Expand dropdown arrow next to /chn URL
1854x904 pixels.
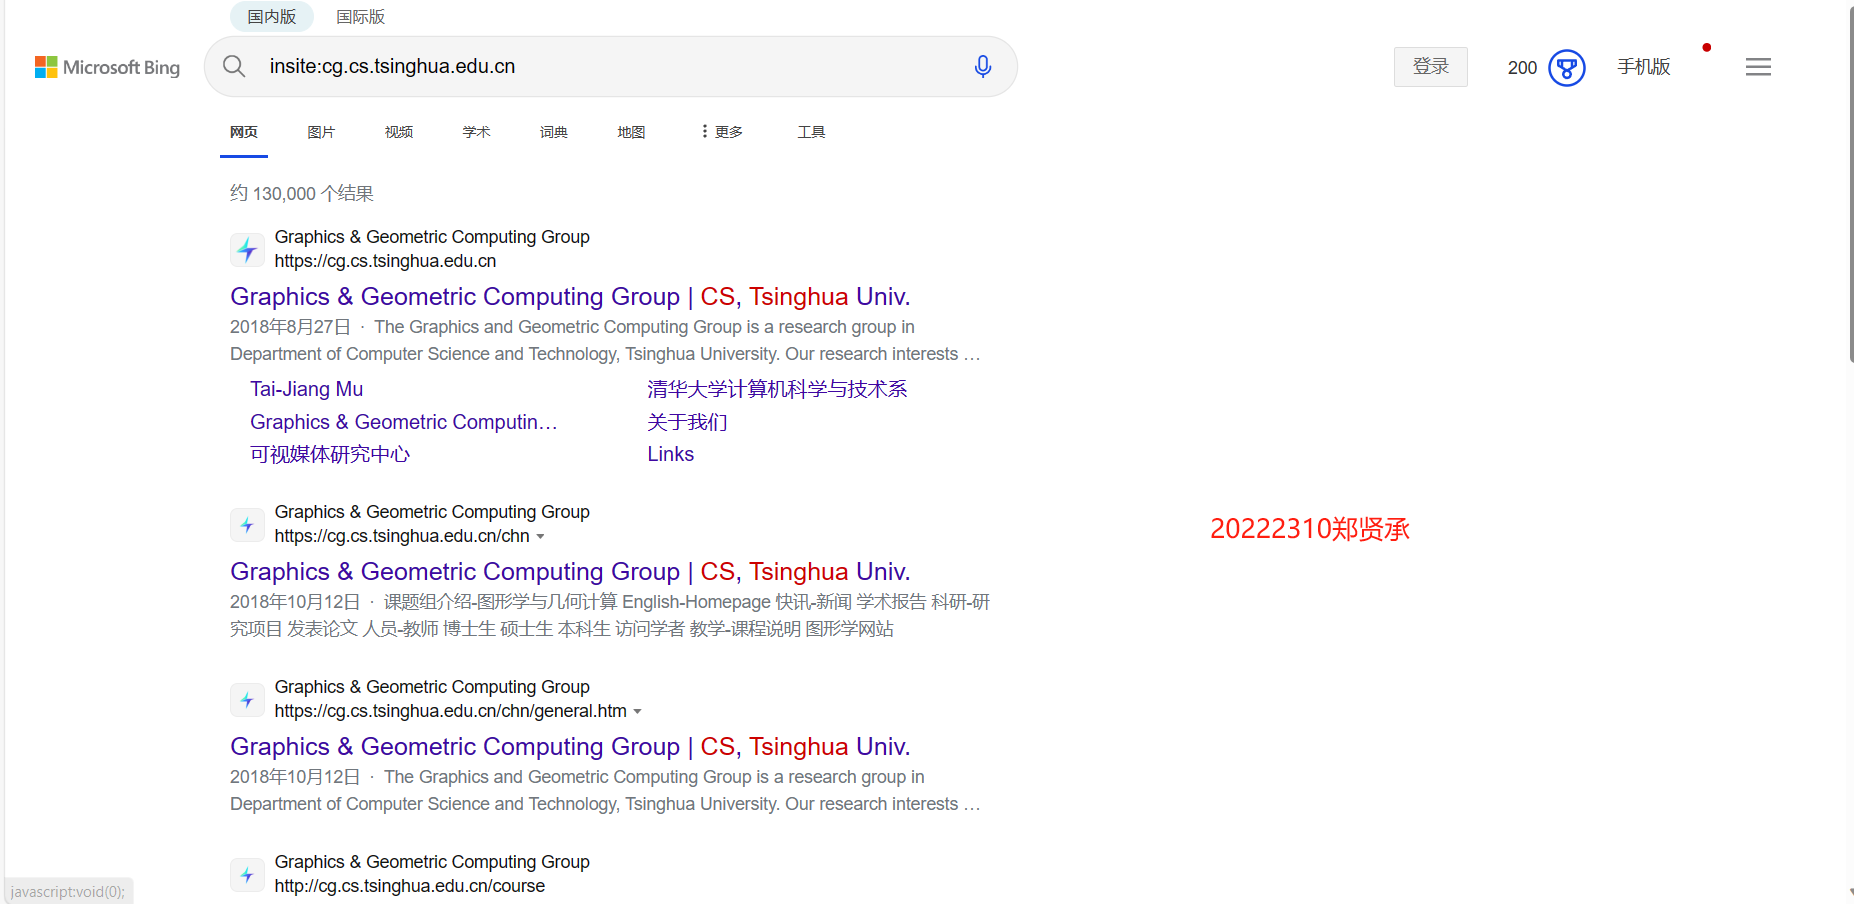tap(541, 537)
